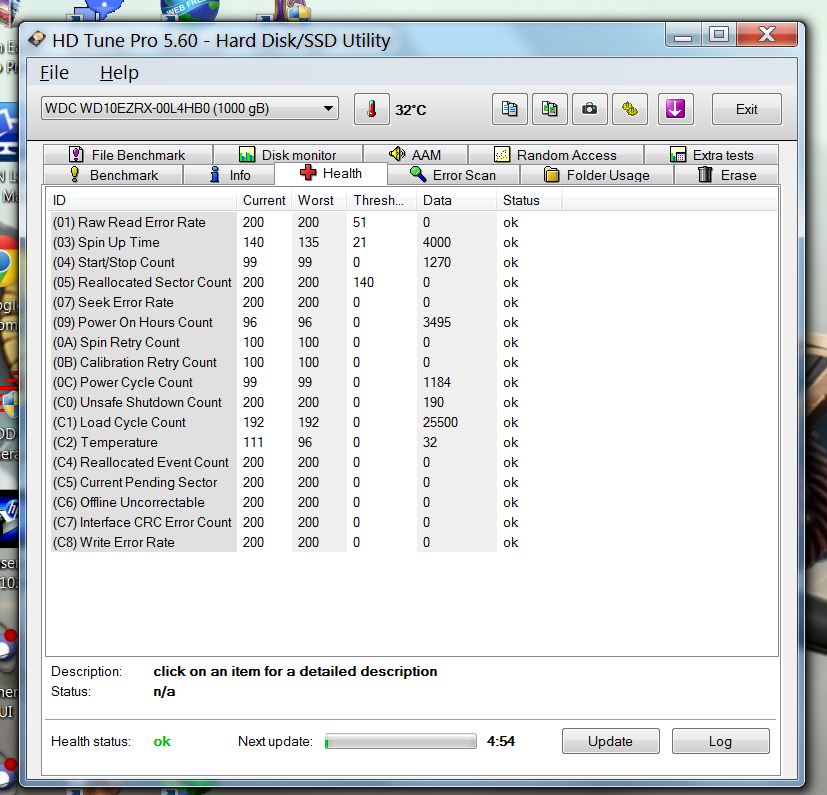
Task: Sort by the Current column header
Action: [x=264, y=200]
